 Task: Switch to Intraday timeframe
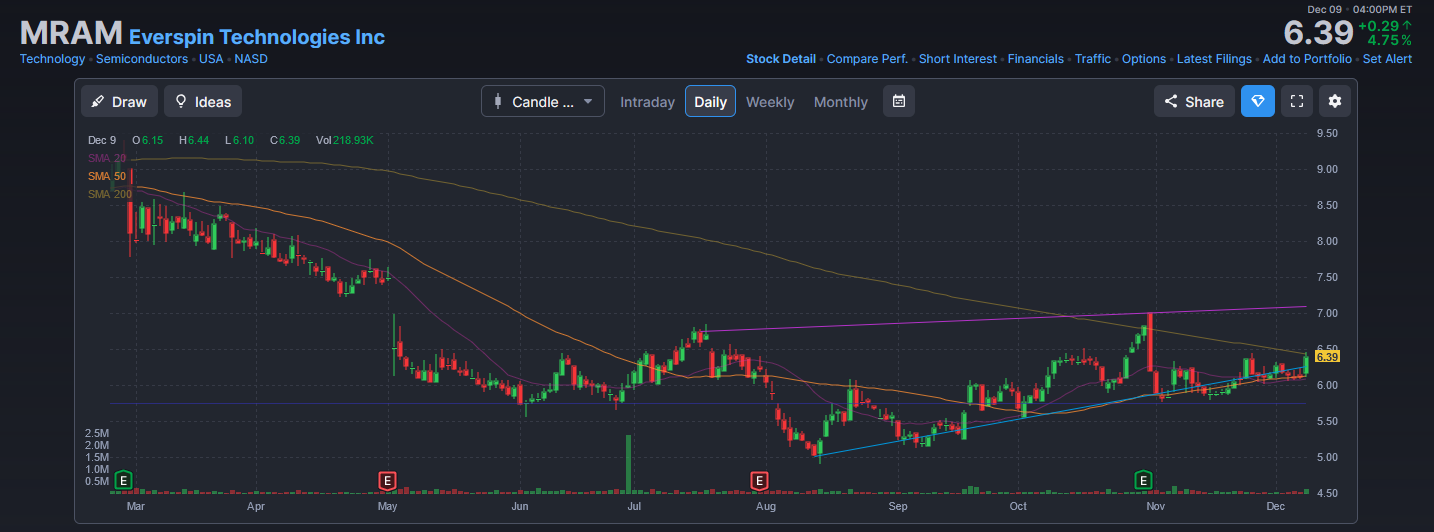pyautogui.click(x=647, y=102)
